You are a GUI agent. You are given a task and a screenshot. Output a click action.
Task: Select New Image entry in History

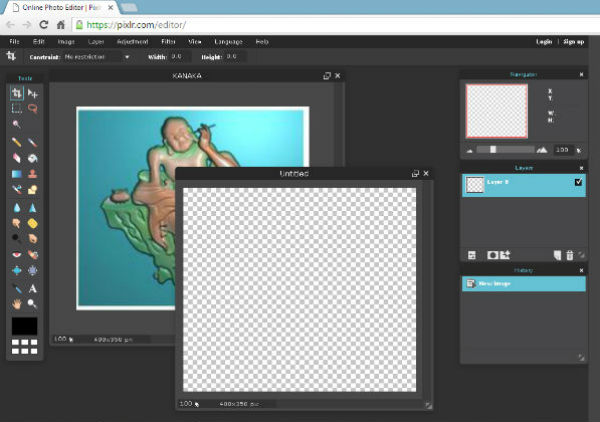523,284
